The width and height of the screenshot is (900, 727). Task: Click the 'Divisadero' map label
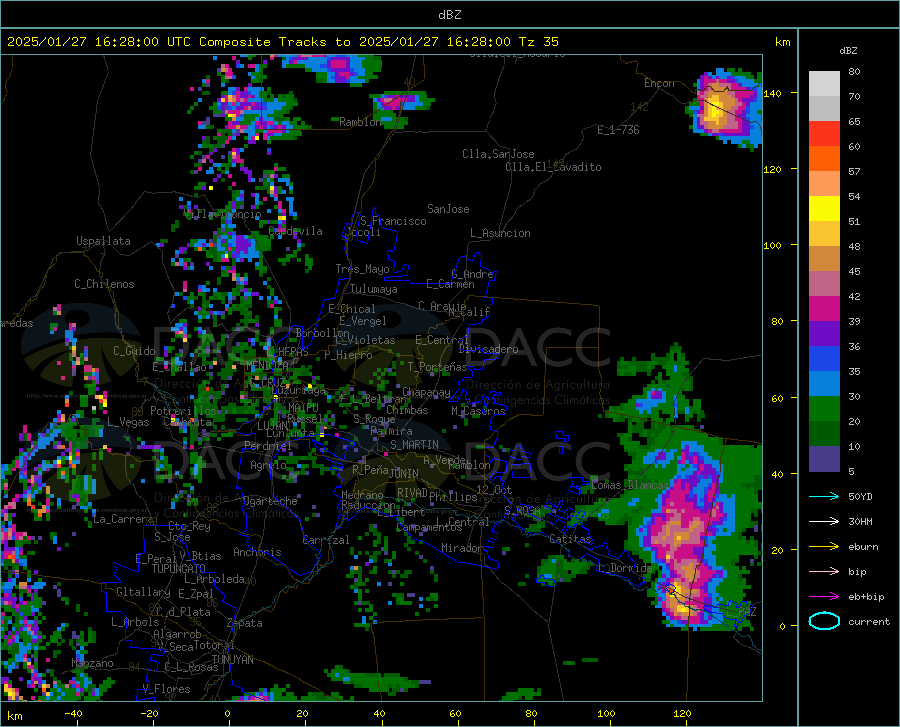488,349
